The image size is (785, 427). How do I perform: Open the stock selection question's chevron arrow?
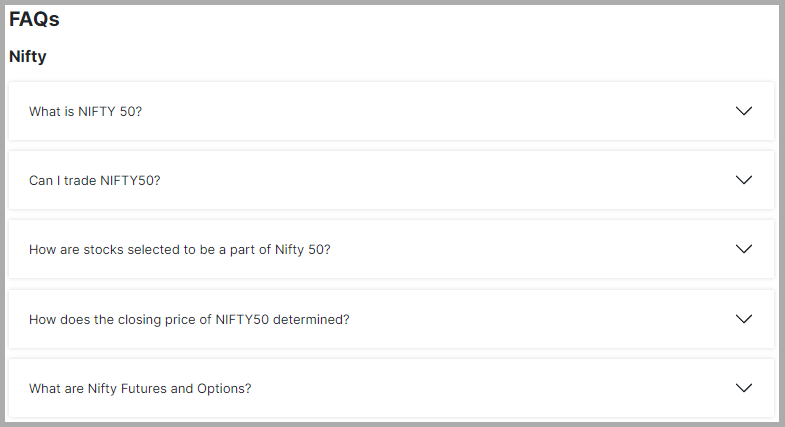(x=743, y=249)
